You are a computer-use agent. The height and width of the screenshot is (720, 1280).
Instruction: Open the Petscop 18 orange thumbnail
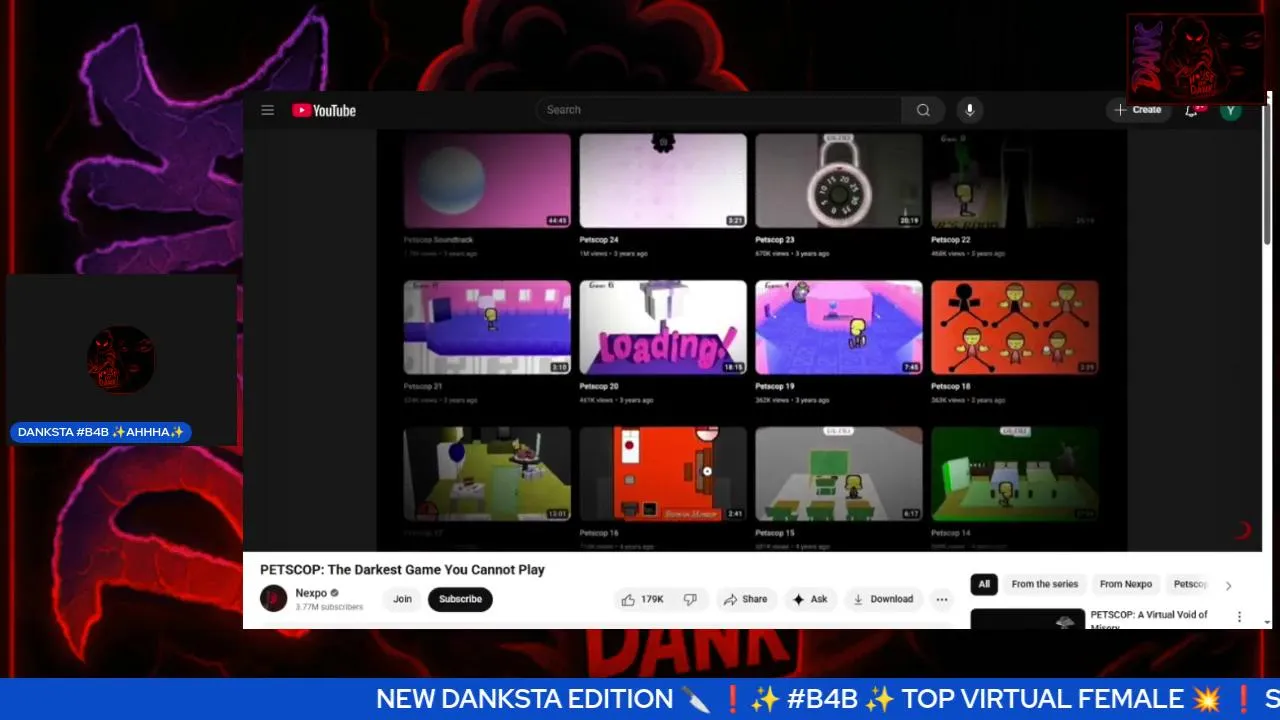click(1015, 327)
